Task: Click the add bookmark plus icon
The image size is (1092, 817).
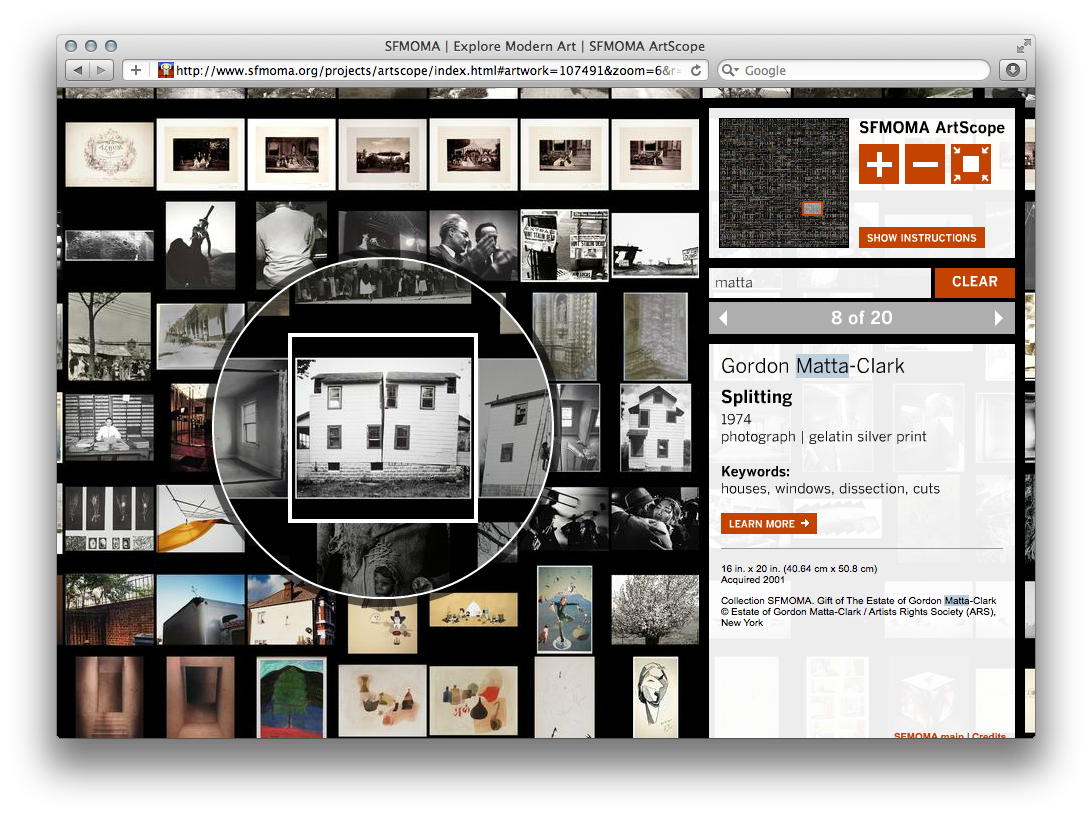Action: click(x=135, y=70)
